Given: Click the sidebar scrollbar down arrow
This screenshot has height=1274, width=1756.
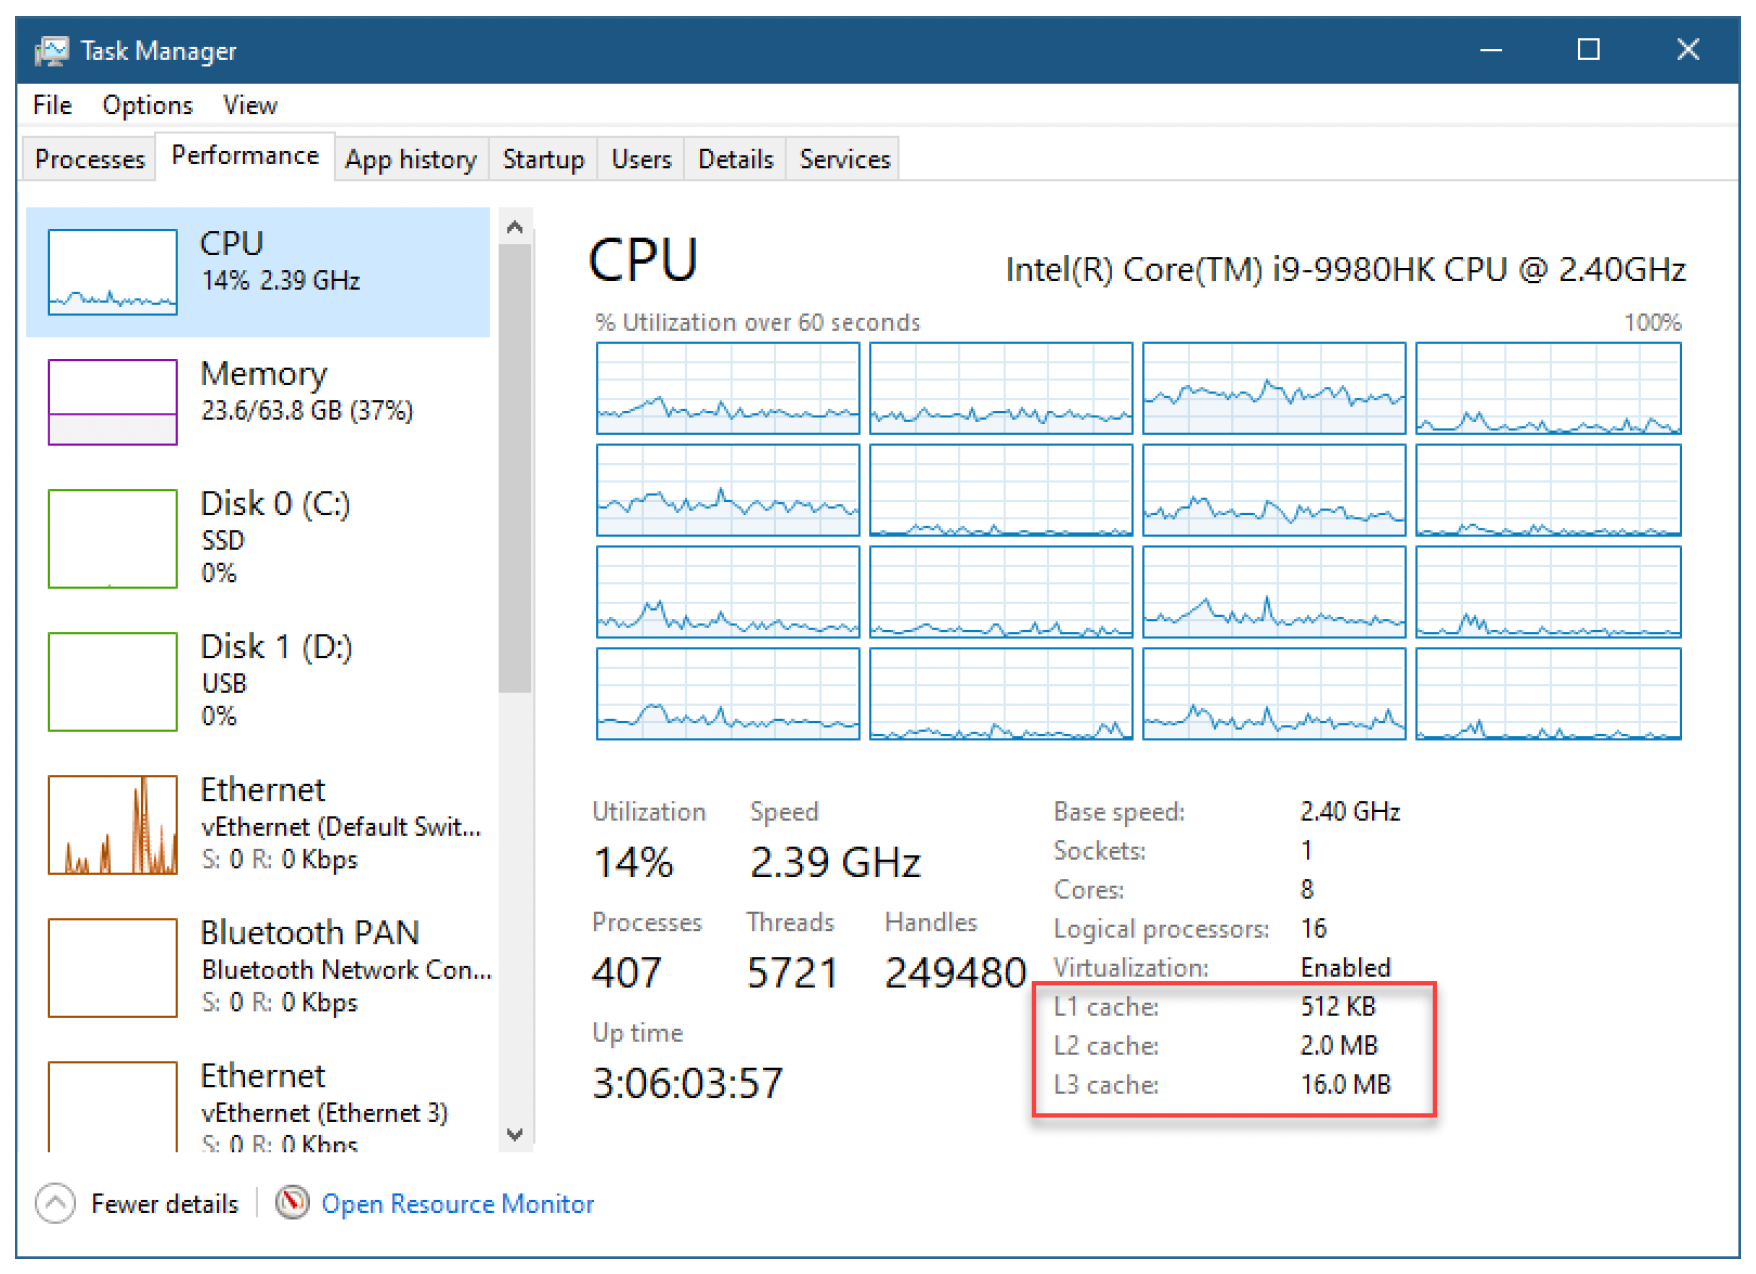Looking at the screenshot, I should click(515, 1134).
